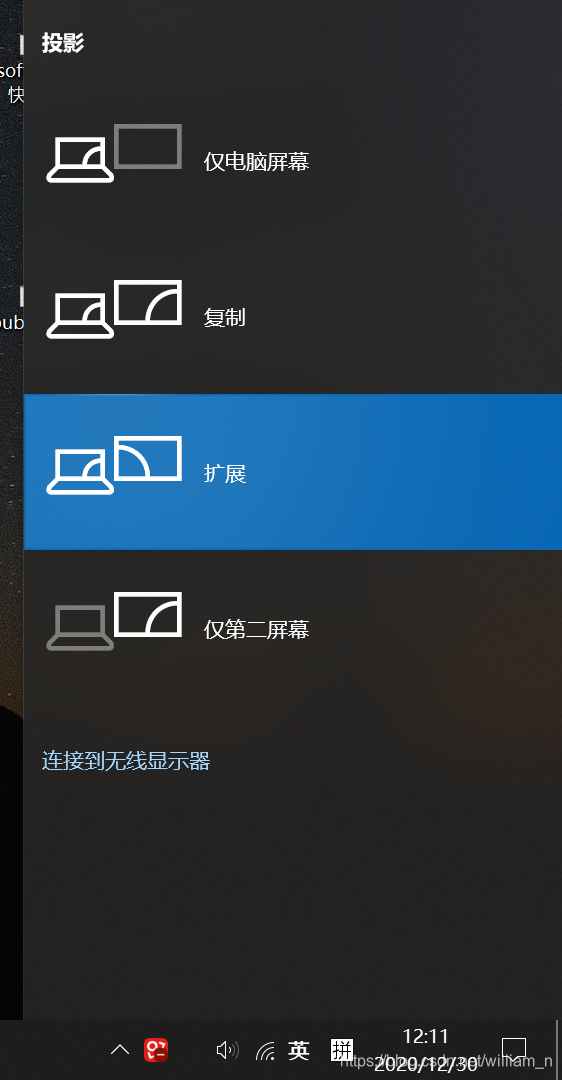Click the dual-monitor icon next to 复制
This screenshot has width=562, height=1080.
(114, 309)
